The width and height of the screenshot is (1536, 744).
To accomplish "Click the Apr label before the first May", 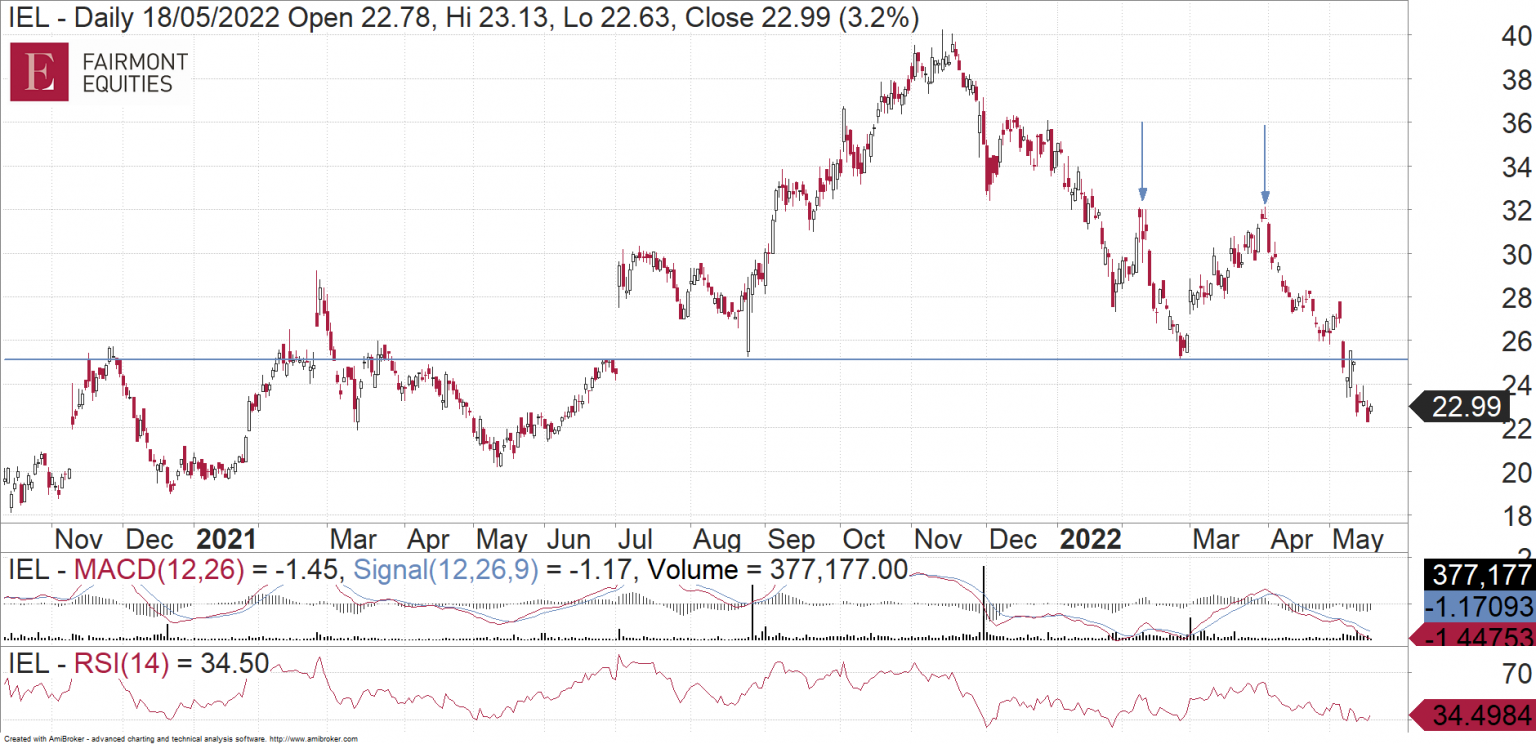I will 430,540.
